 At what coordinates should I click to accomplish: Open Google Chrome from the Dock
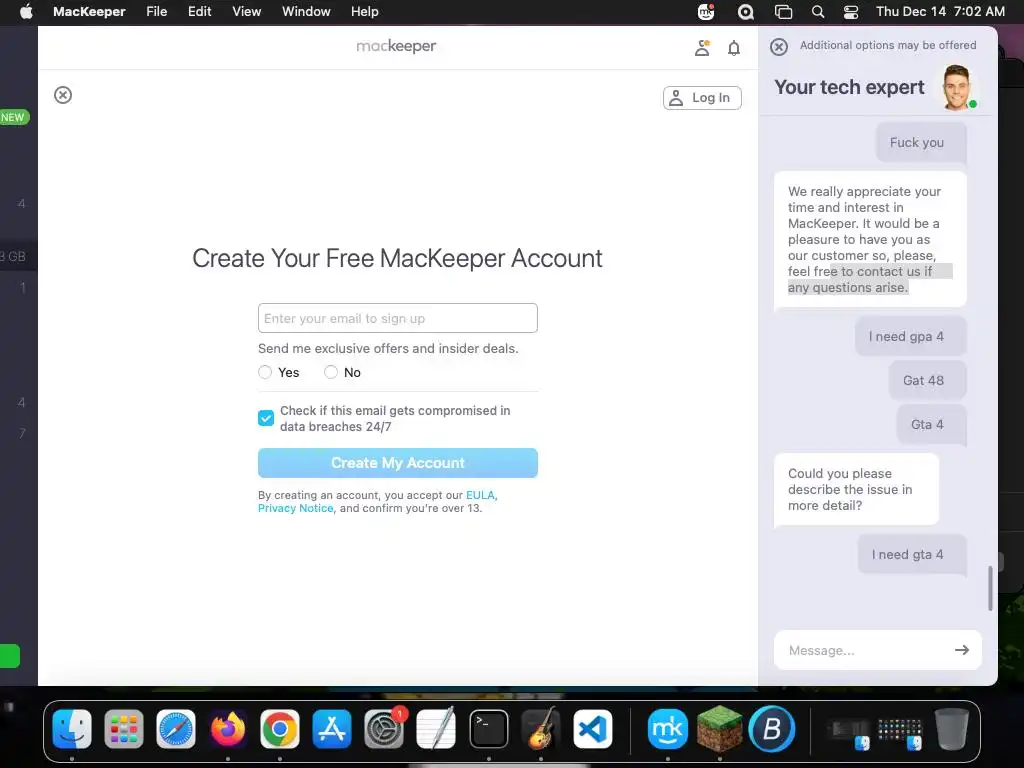coord(280,729)
